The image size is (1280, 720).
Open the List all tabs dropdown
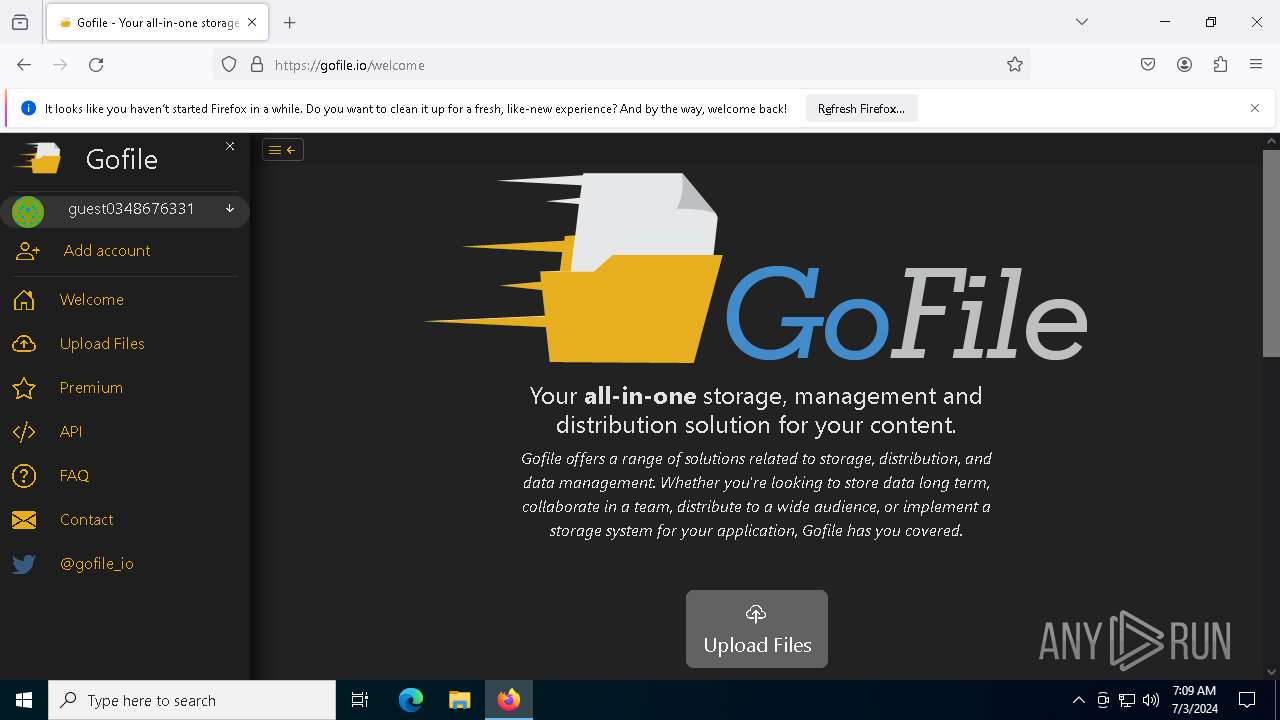[x=1082, y=22]
